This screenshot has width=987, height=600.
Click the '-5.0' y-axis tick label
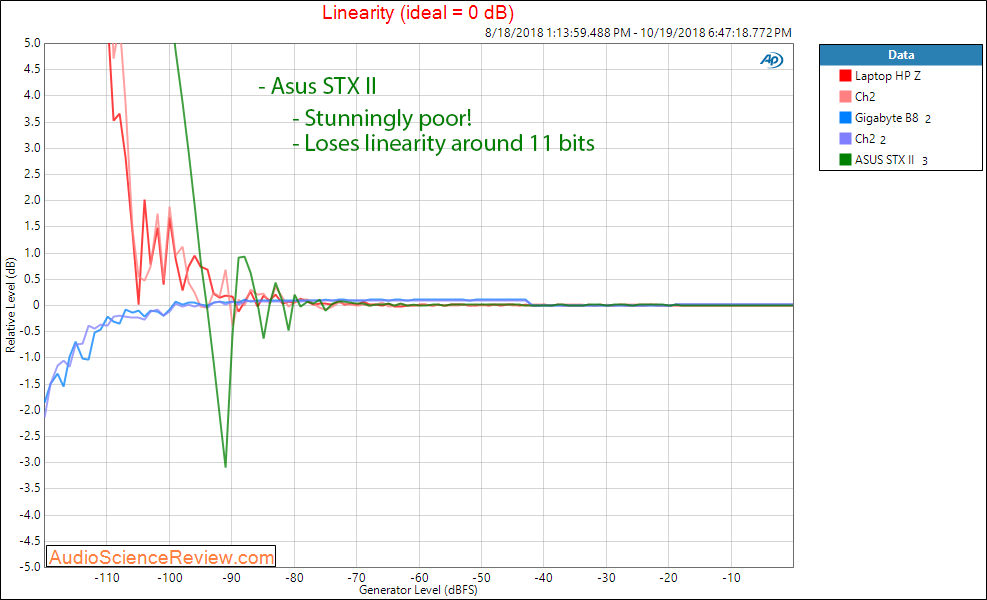point(30,566)
